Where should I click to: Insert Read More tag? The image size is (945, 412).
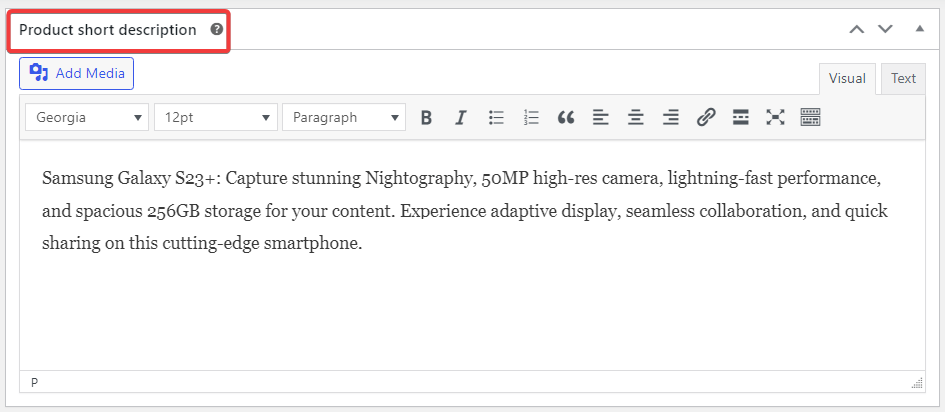pos(741,117)
